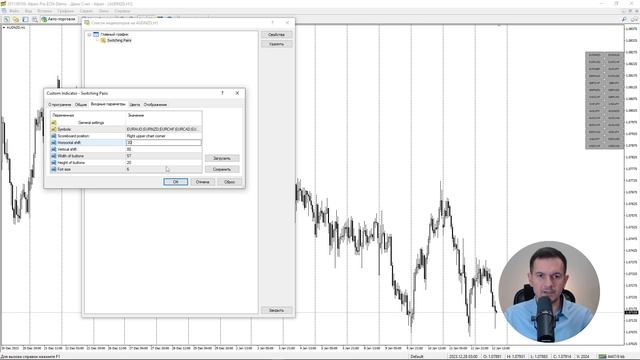This screenshot has width=640, height=360.
Task: Switch to the О программе tab
Action: click(x=60, y=105)
